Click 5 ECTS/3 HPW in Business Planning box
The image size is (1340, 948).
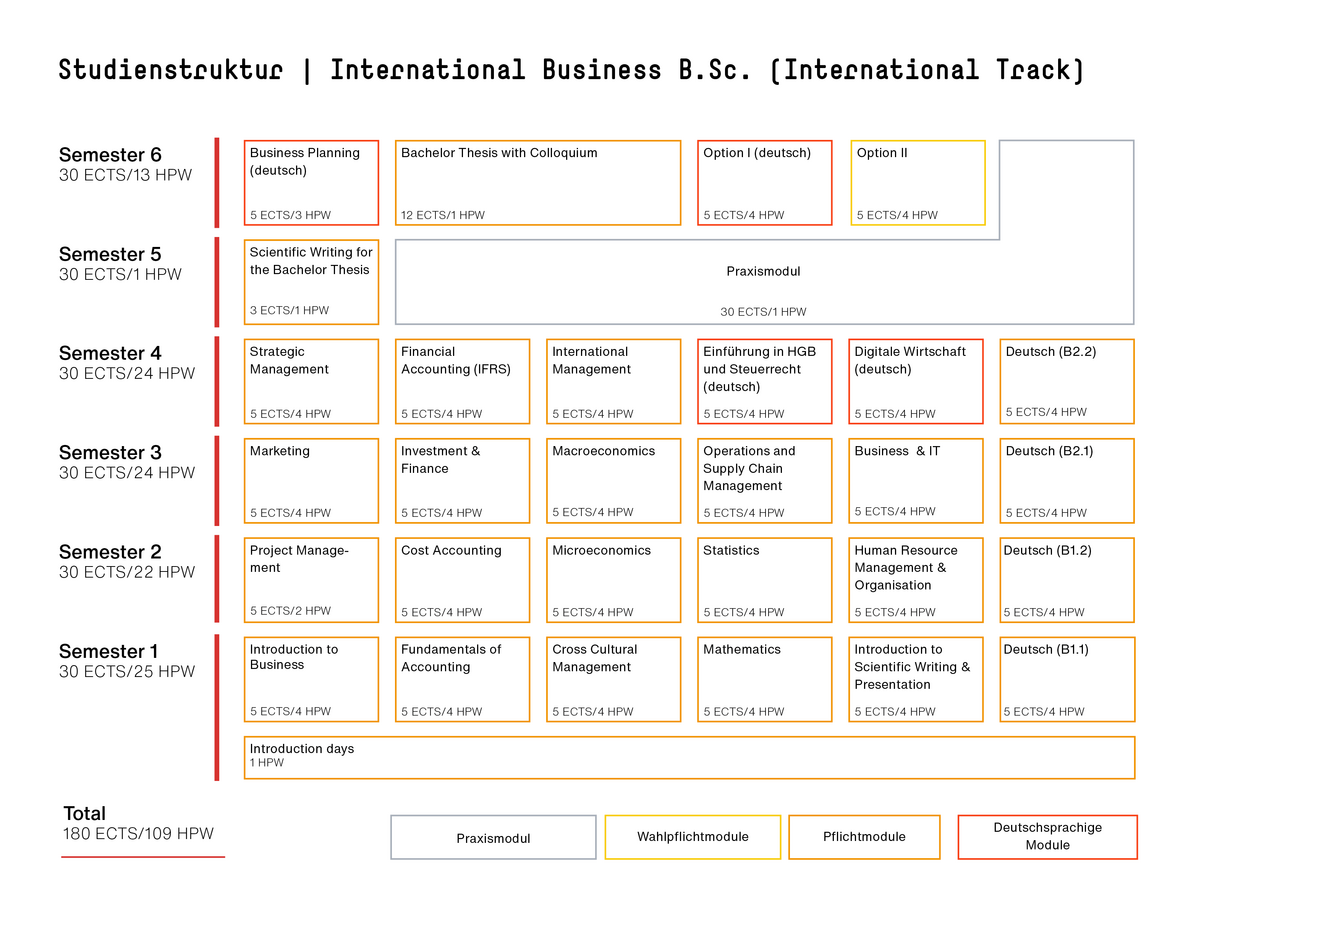click(x=290, y=215)
